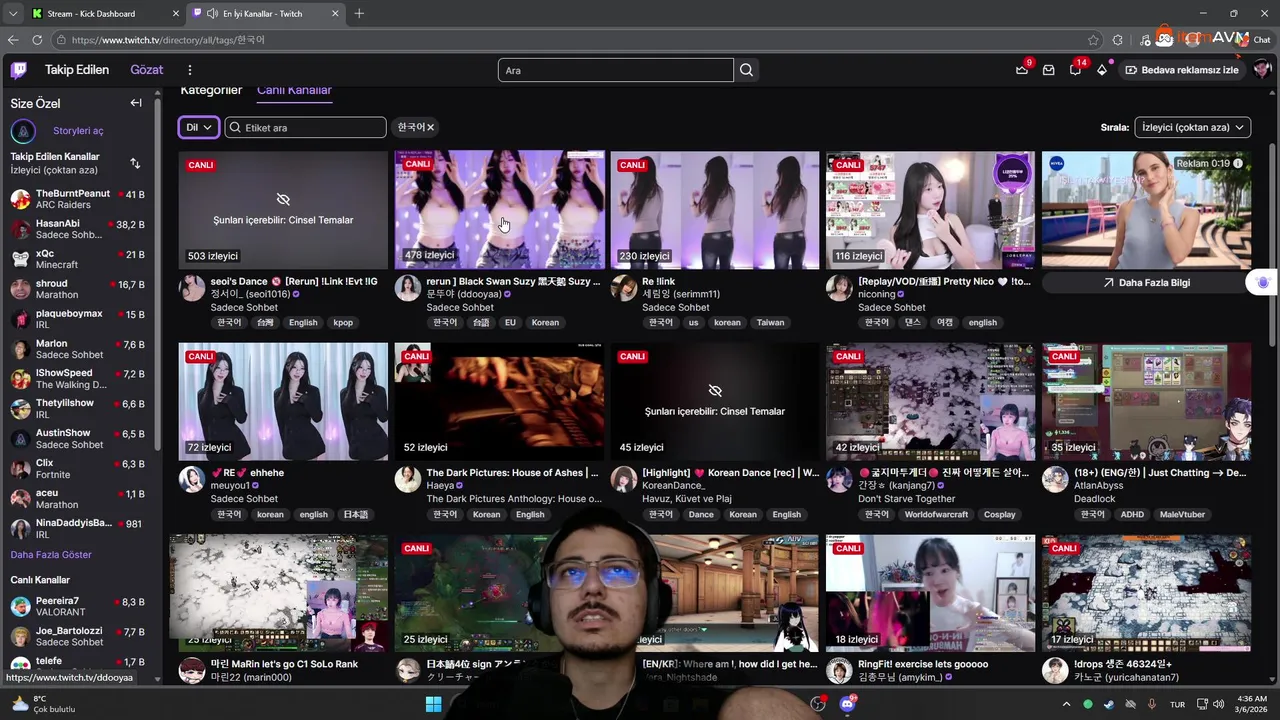
Task: Click Daha Fazla Bilgi ad button
Action: [x=1146, y=283]
